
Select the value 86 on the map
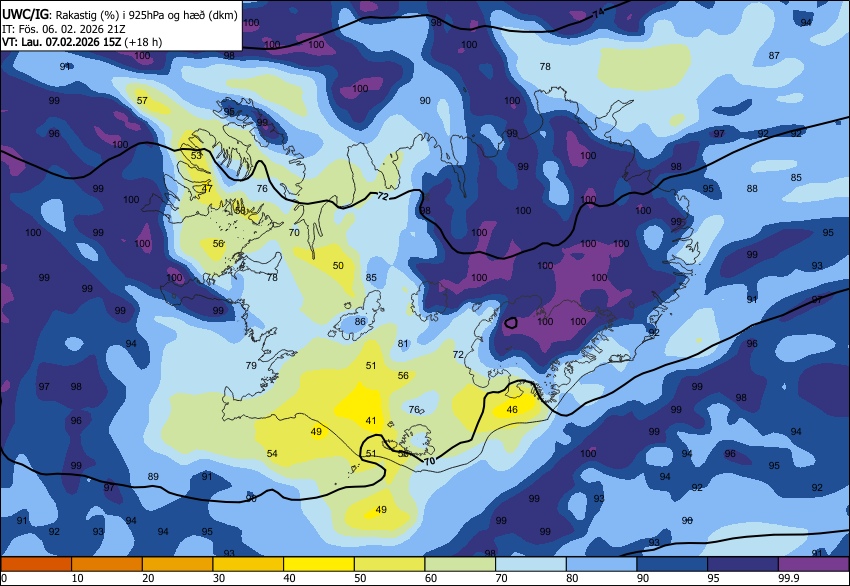coord(360,321)
